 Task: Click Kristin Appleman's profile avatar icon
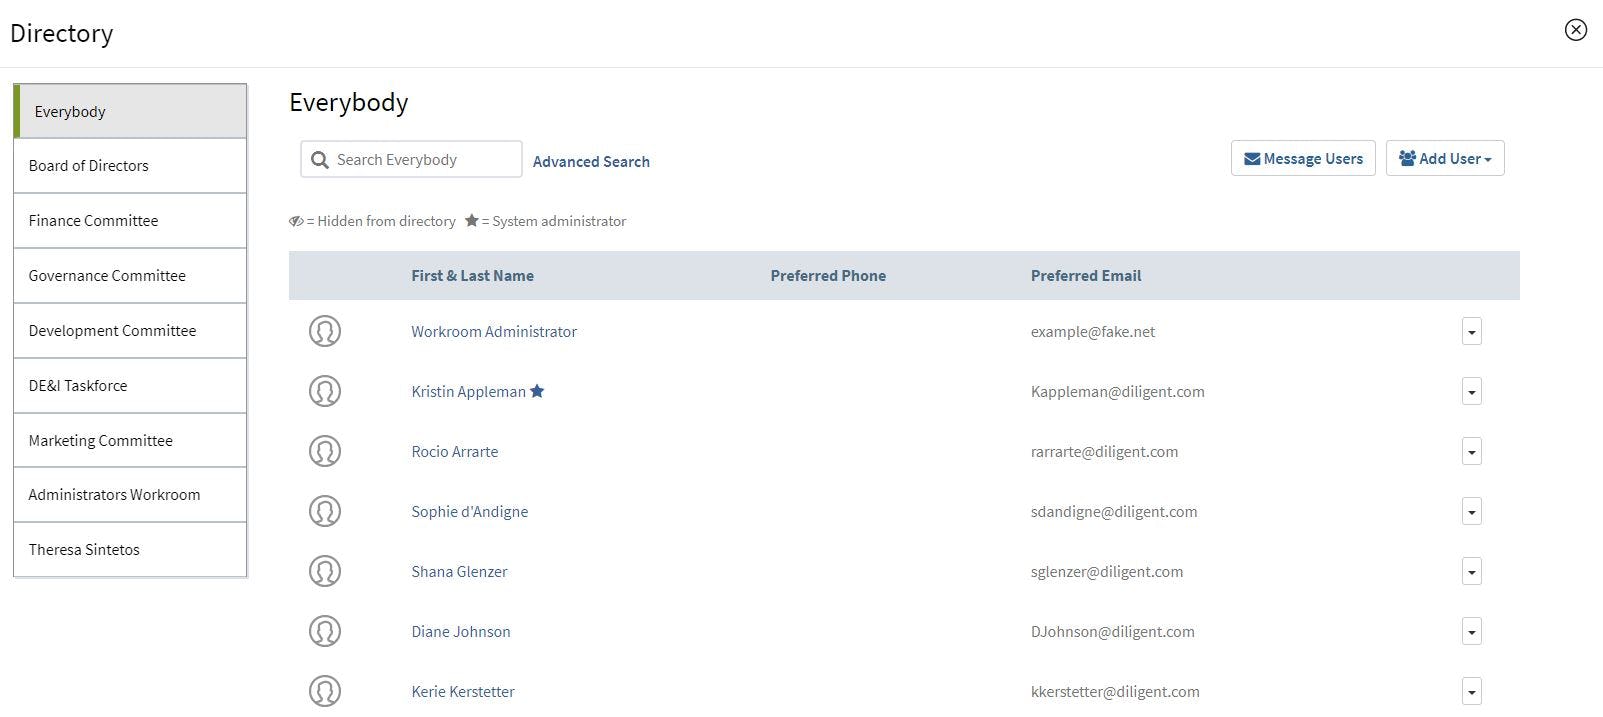tap(325, 391)
